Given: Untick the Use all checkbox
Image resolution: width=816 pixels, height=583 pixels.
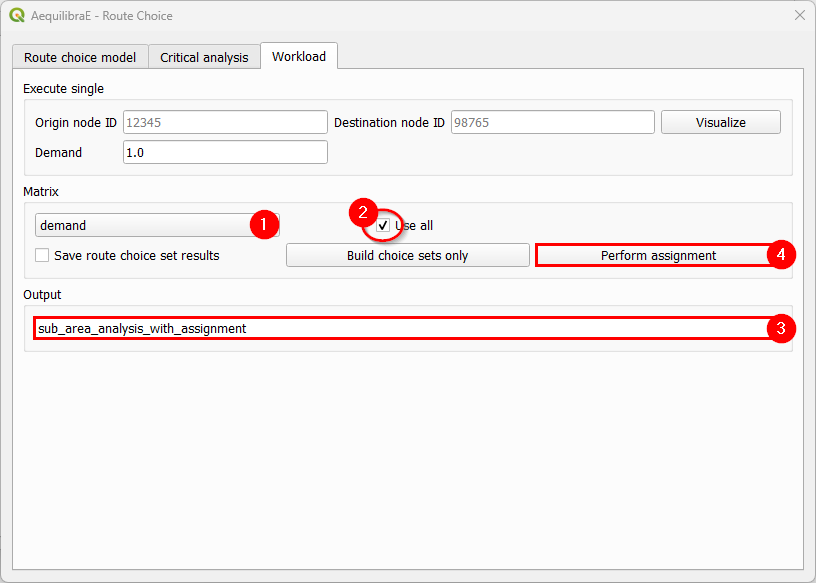Looking at the screenshot, I should coord(383,226).
